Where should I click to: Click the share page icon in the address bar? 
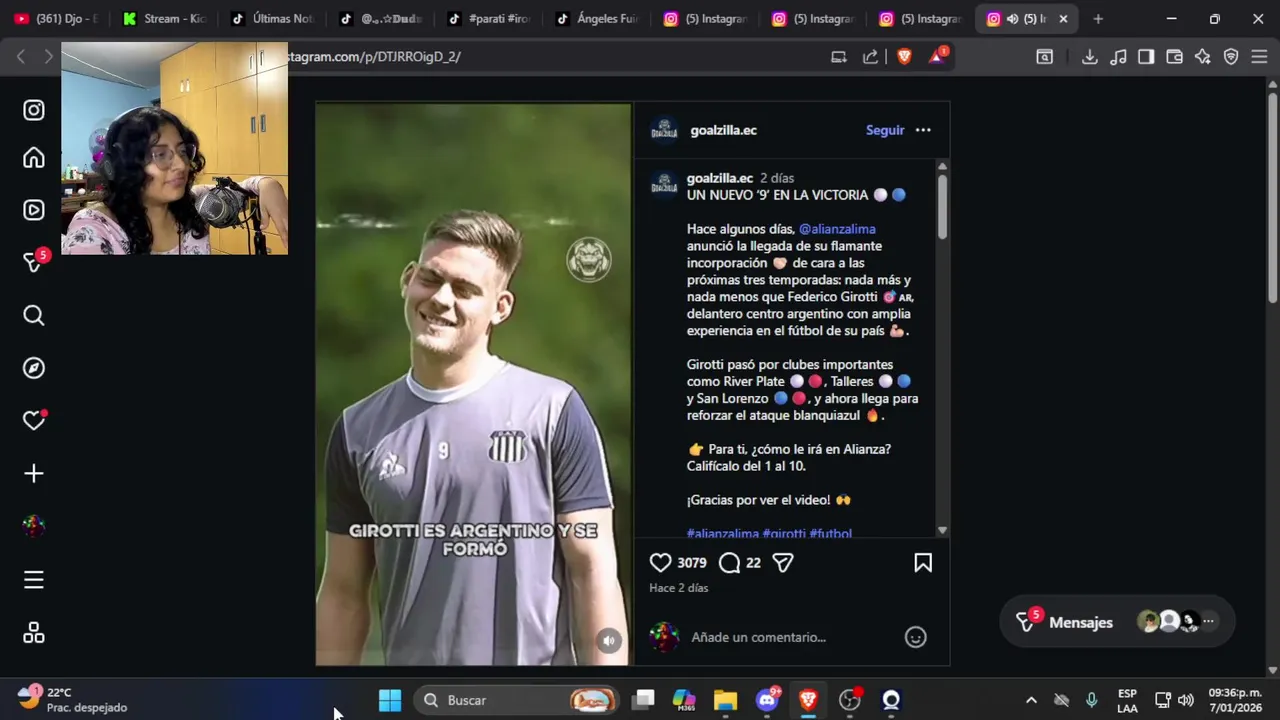(x=871, y=57)
